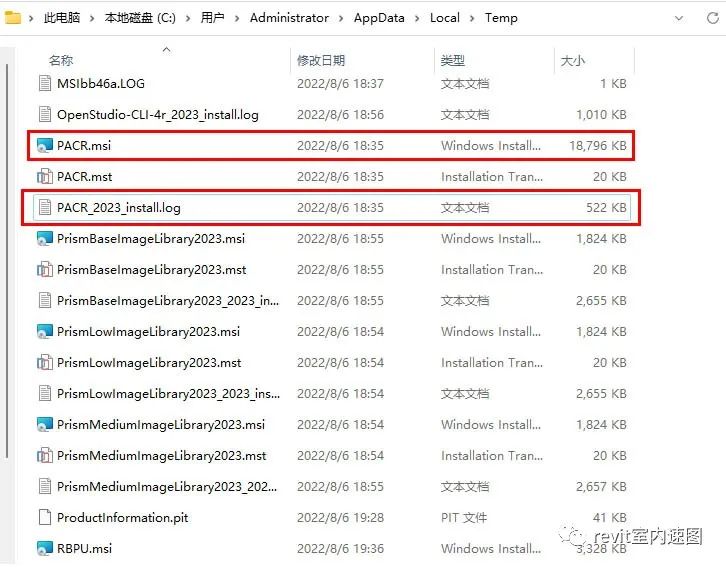This screenshot has height=568, width=726.
Task: Click the ProductInformation.pit file icon
Action: [44, 518]
